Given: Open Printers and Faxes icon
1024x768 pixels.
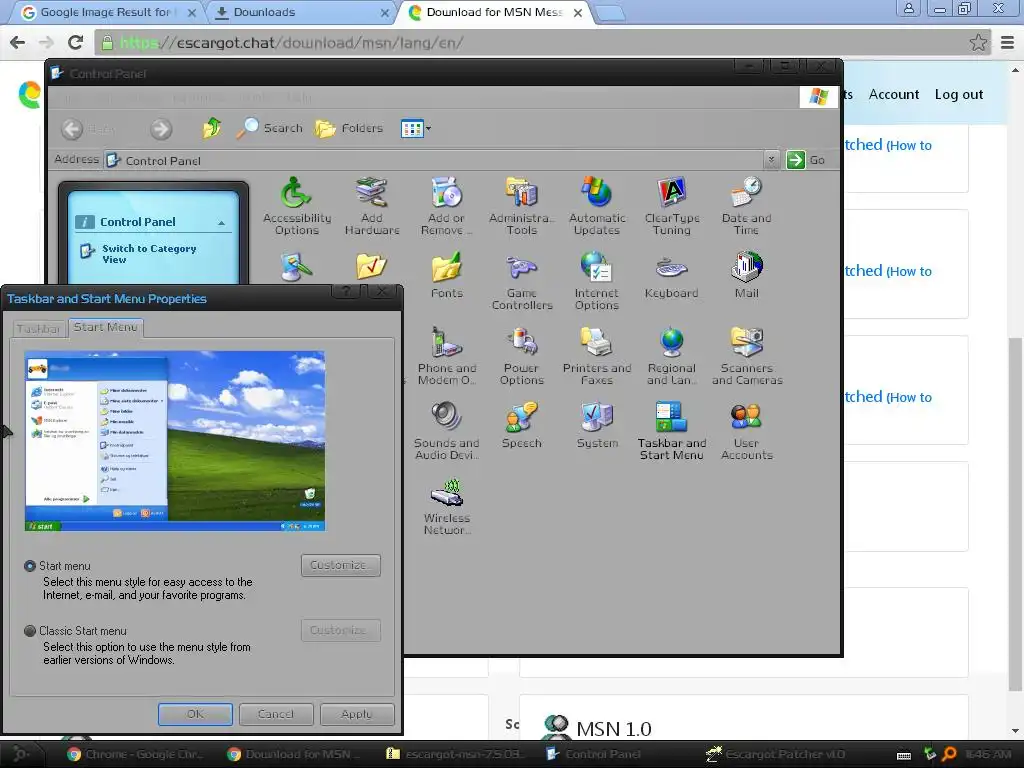Looking at the screenshot, I should (596, 356).
